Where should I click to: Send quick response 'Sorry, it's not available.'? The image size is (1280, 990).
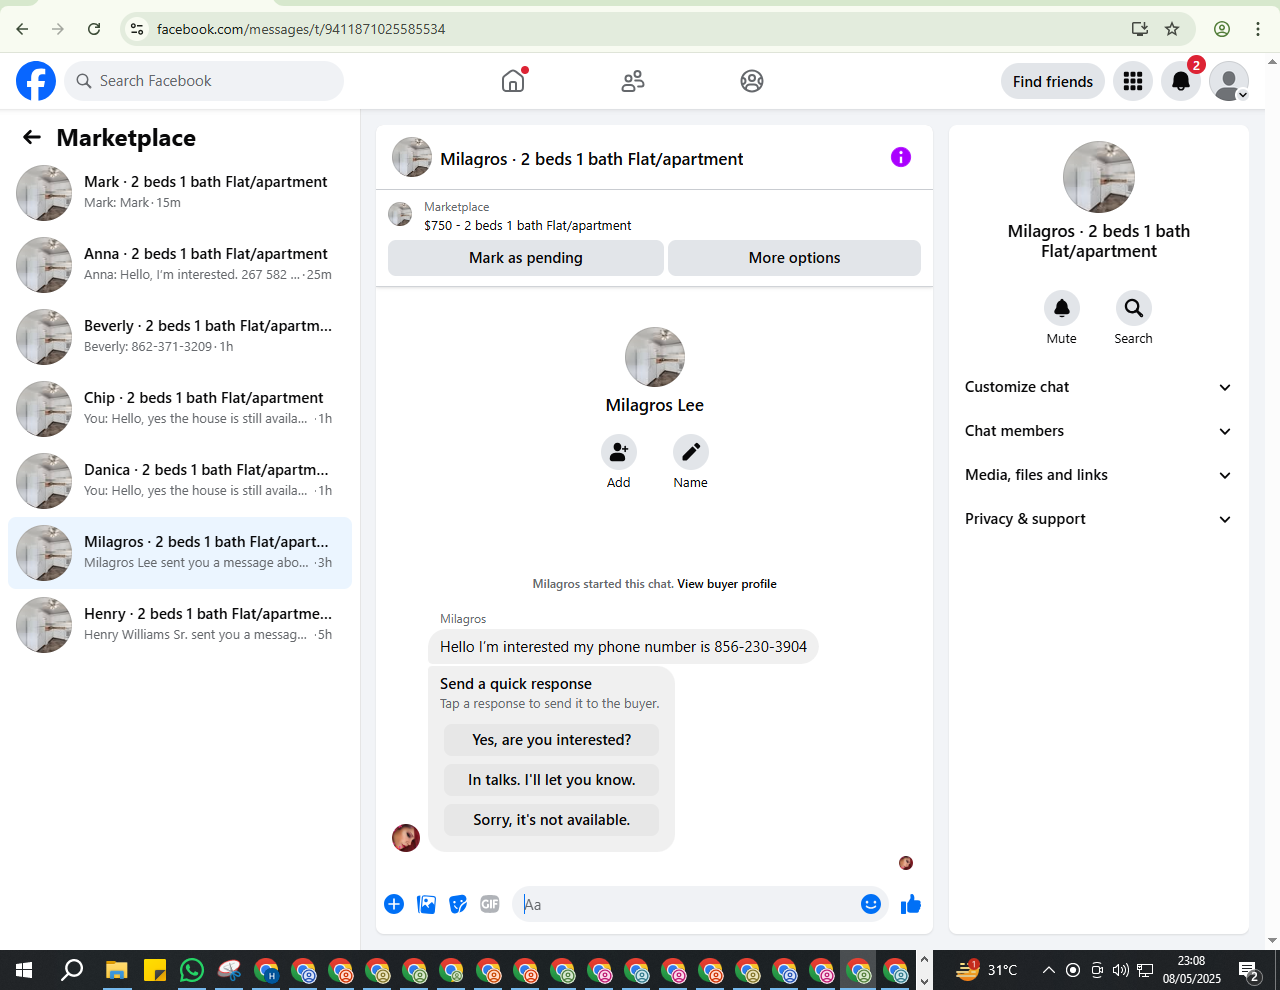point(552,820)
